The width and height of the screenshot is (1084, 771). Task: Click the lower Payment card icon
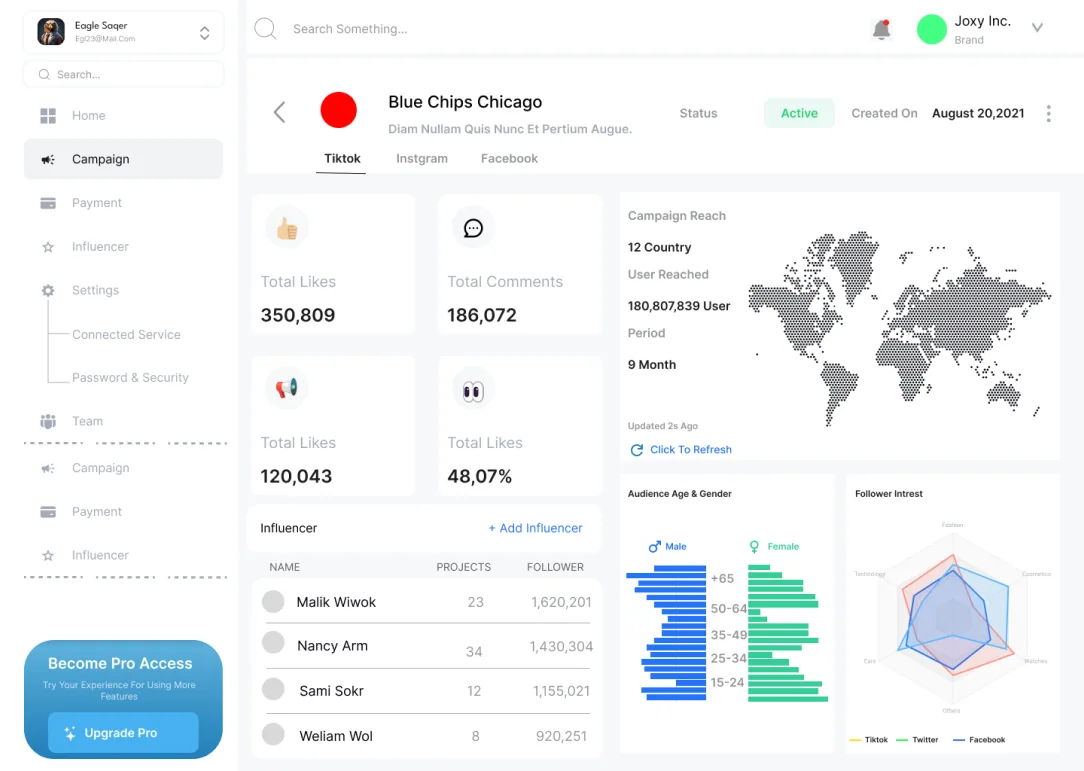click(x=48, y=512)
